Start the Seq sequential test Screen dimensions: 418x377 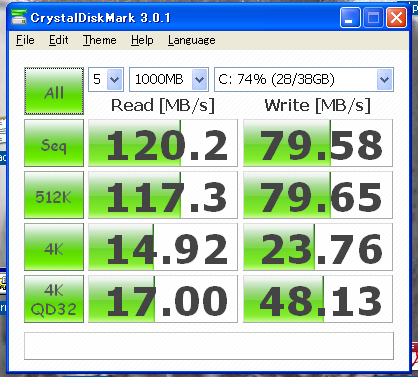[54, 143]
